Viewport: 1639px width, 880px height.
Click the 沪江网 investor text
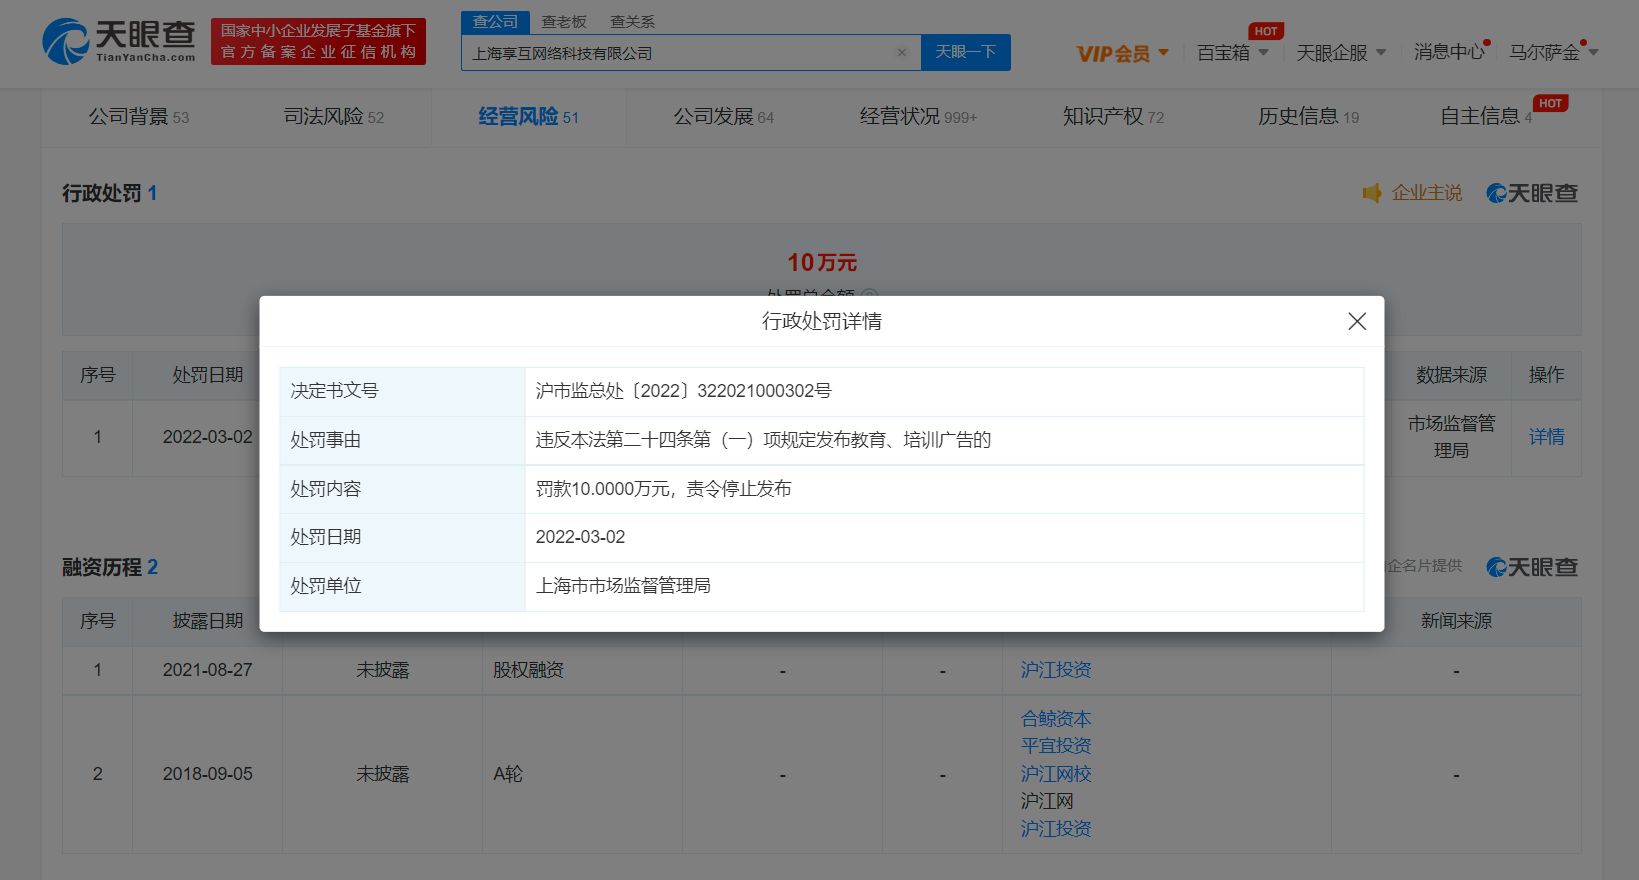(x=1047, y=801)
